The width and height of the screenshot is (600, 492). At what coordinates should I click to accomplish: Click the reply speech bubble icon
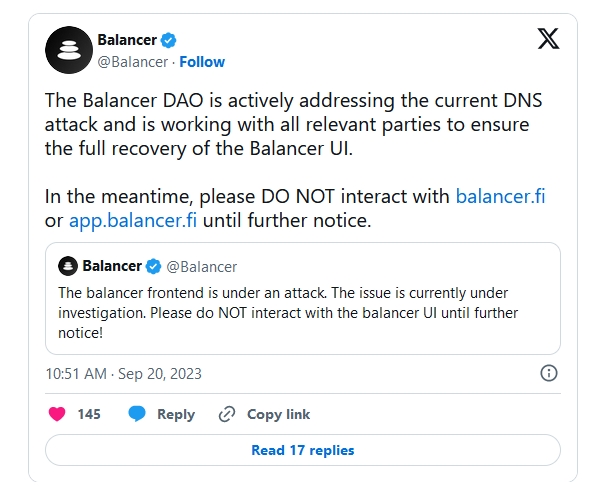click(137, 414)
